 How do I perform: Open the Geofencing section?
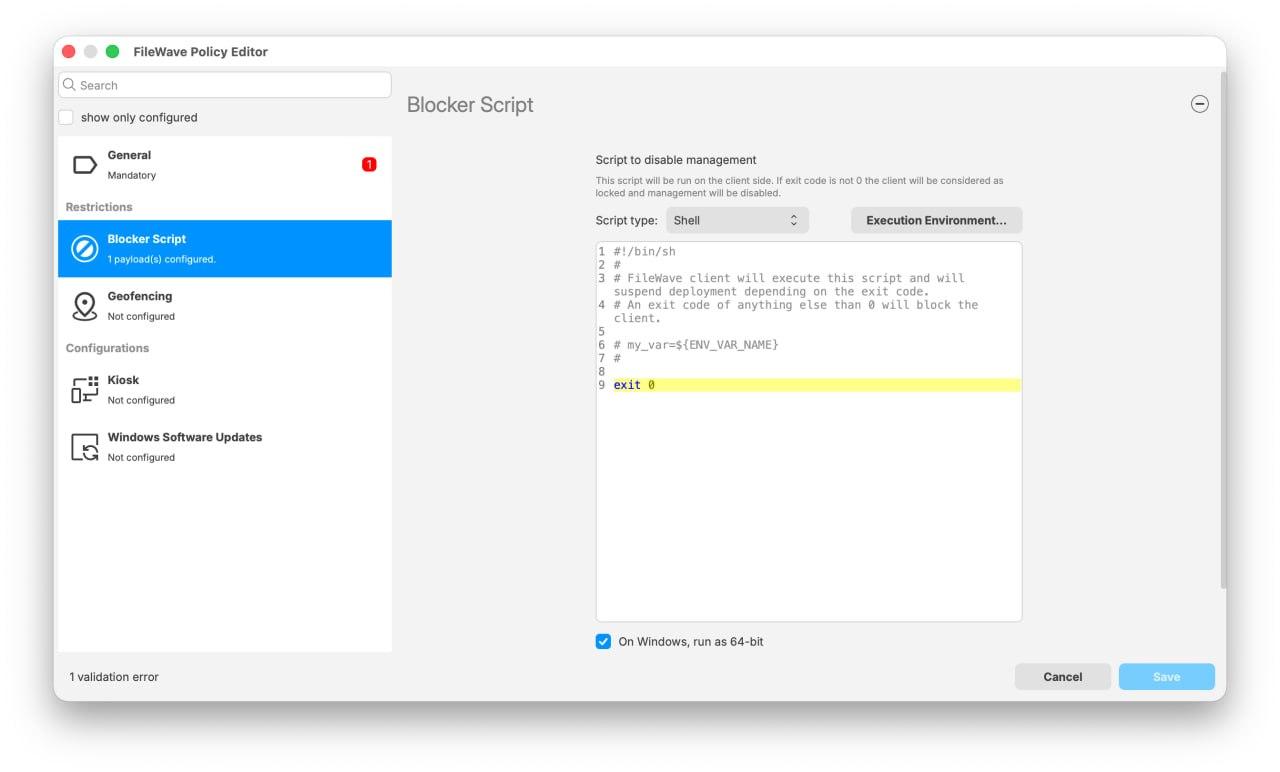pos(225,306)
